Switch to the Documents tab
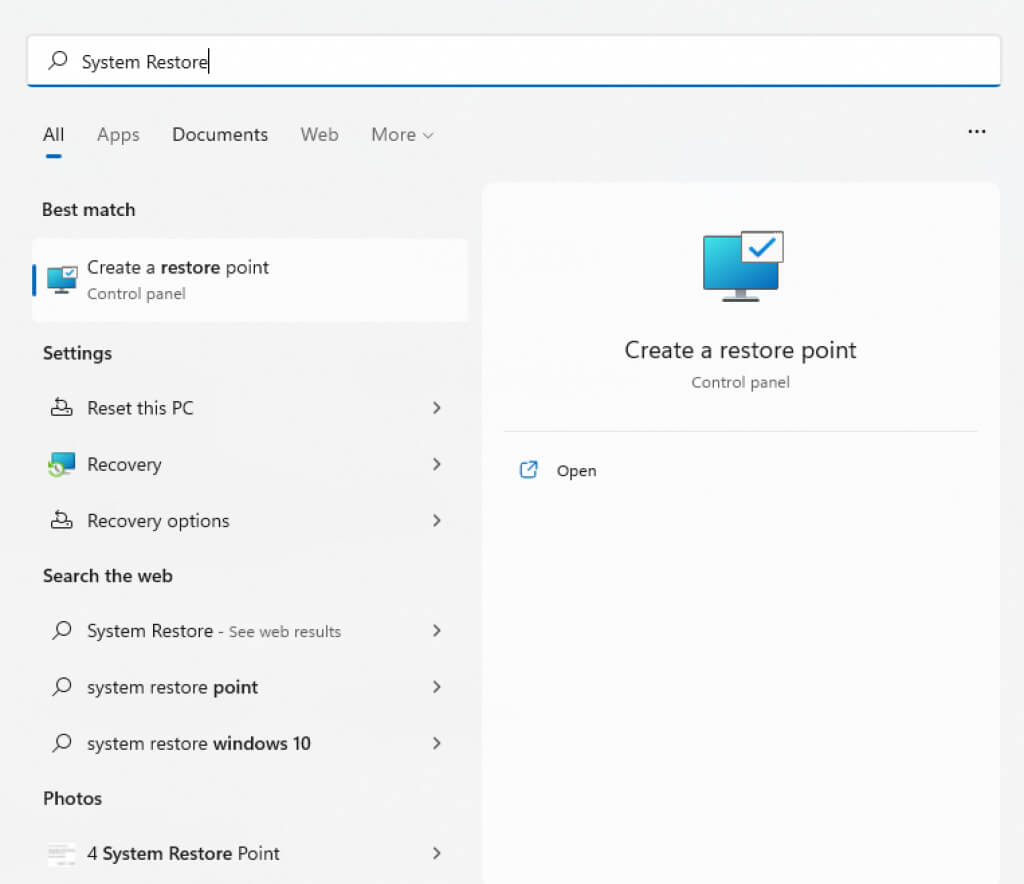The width and height of the screenshot is (1024, 884). 220,135
